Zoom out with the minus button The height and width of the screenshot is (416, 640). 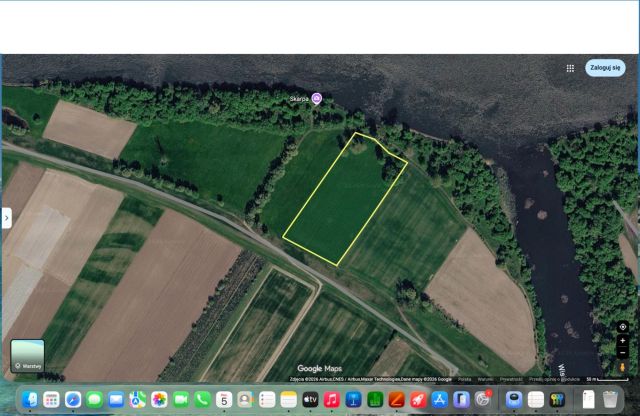click(622, 353)
